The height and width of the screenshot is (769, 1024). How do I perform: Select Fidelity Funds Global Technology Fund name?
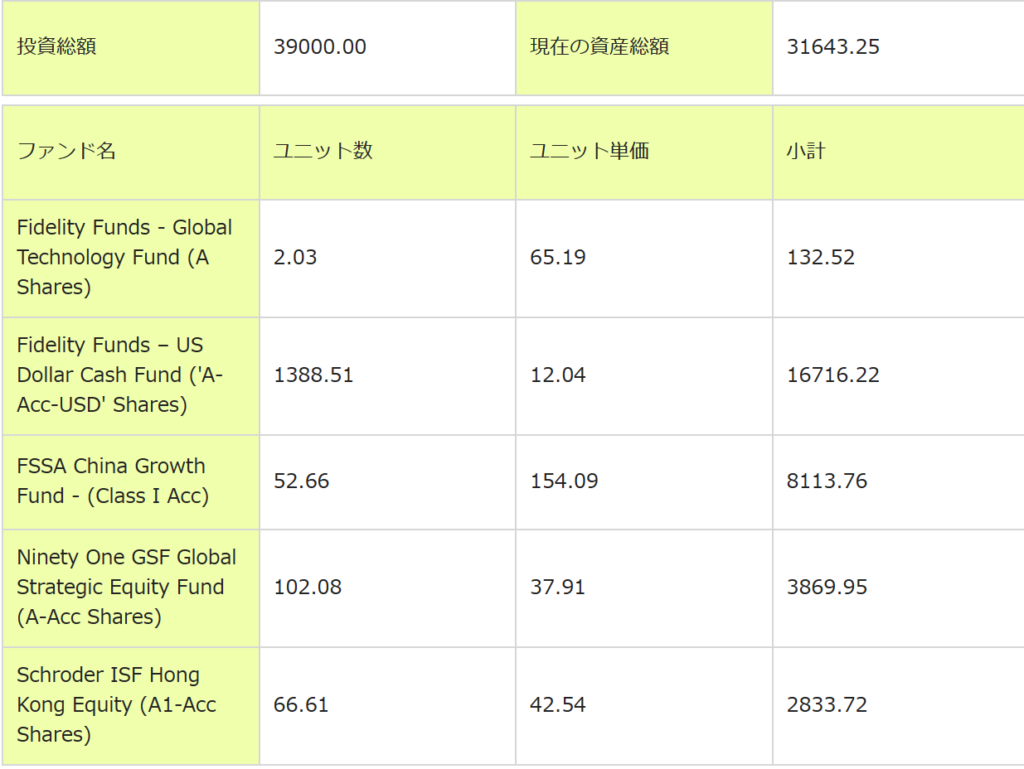tap(124, 257)
